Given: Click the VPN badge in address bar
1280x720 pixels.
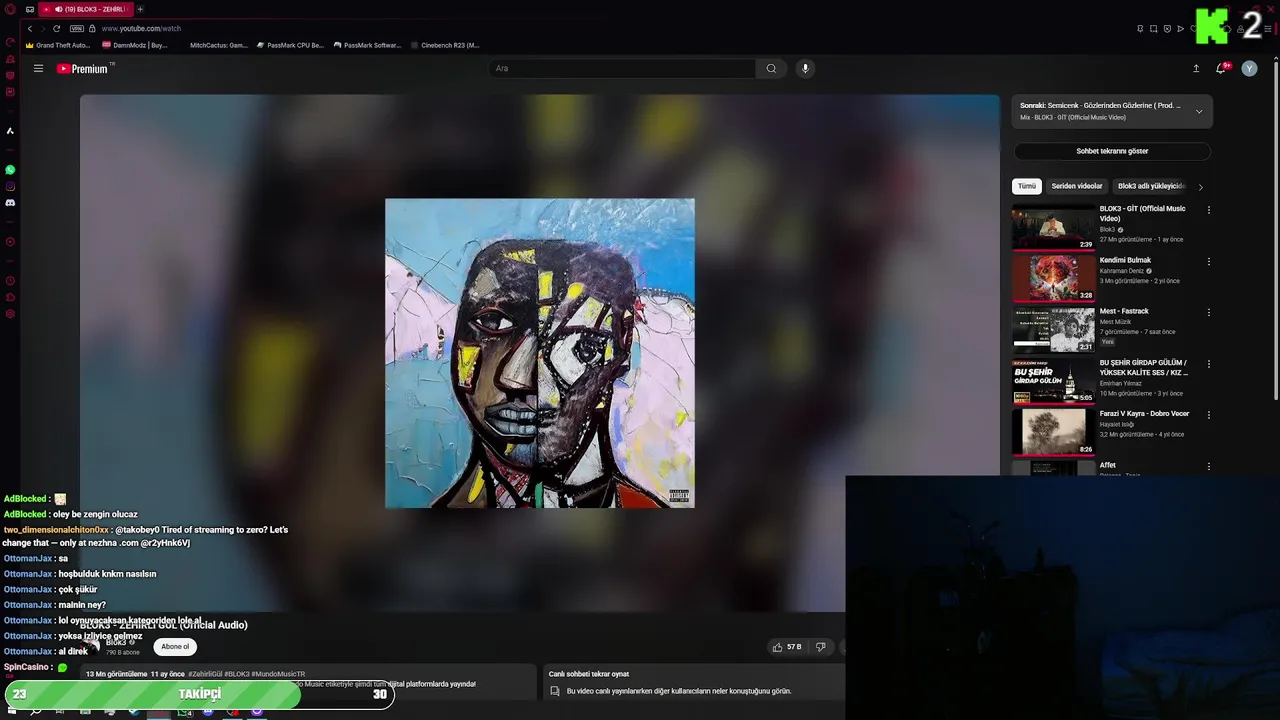Looking at the screenshot, I should pos(76,28).
